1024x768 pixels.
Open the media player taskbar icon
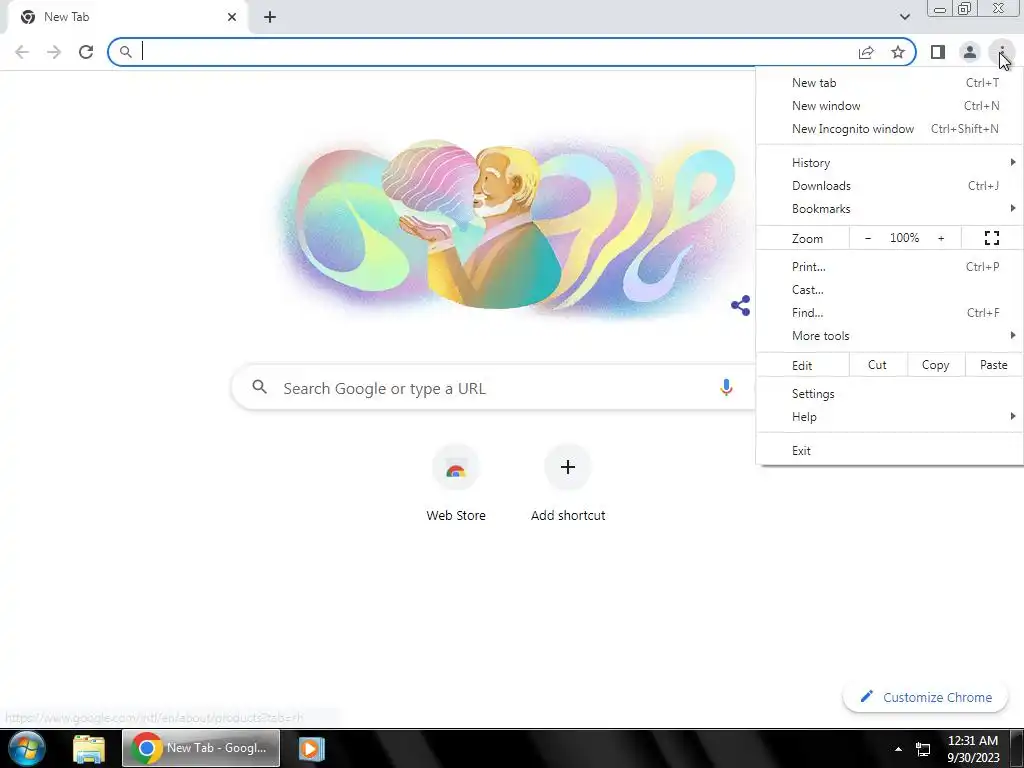click(312, 748)
